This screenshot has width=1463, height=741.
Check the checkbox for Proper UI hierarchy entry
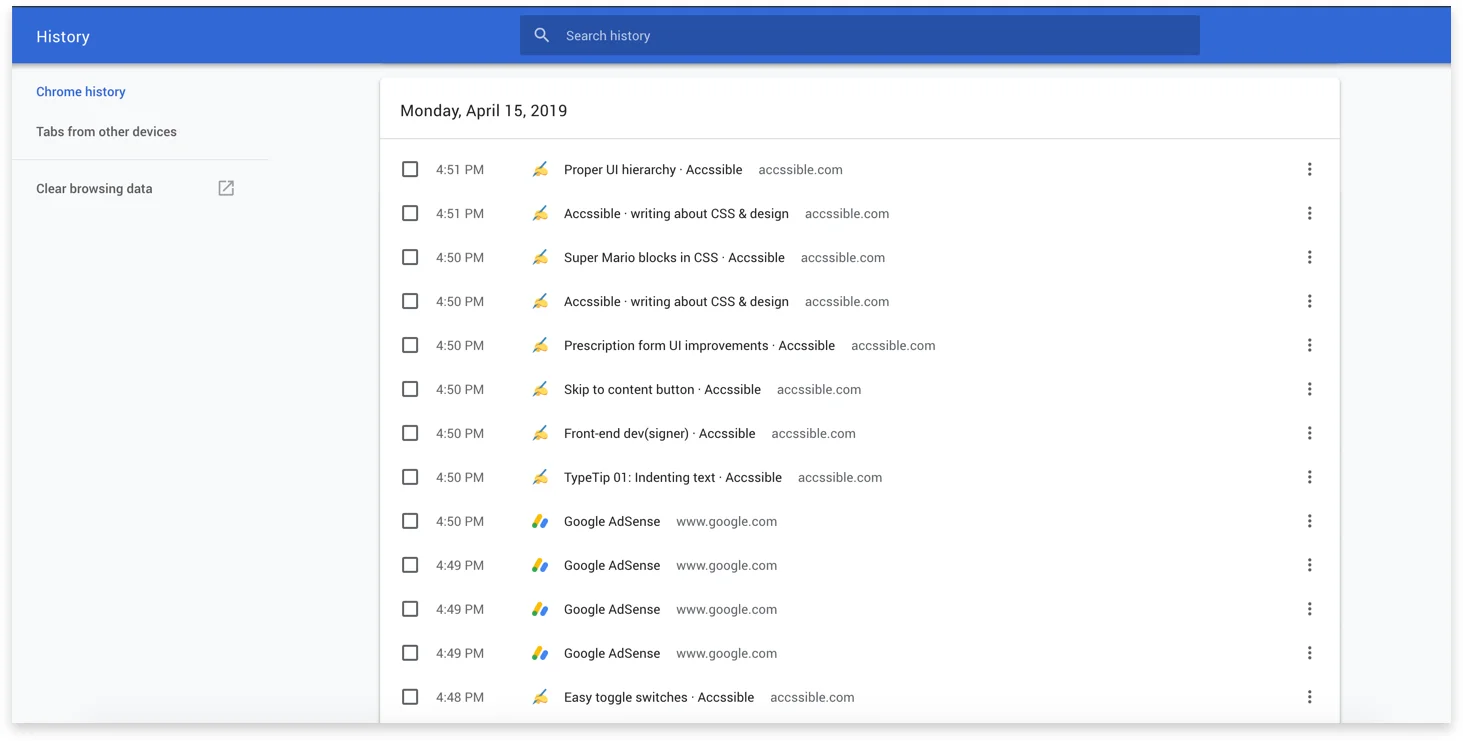(x=410, y=169)
